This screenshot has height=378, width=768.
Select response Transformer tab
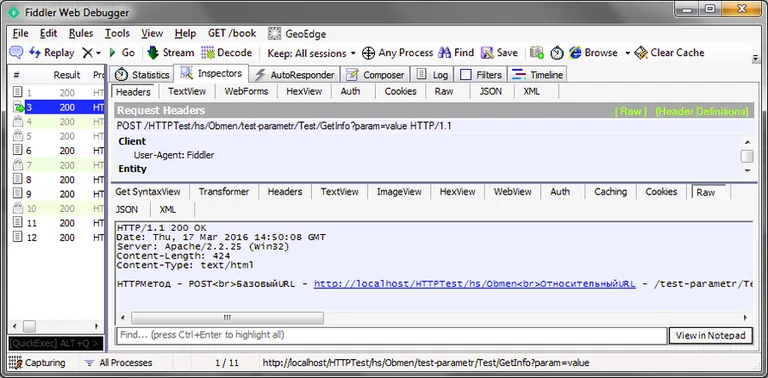click(224, 192)
